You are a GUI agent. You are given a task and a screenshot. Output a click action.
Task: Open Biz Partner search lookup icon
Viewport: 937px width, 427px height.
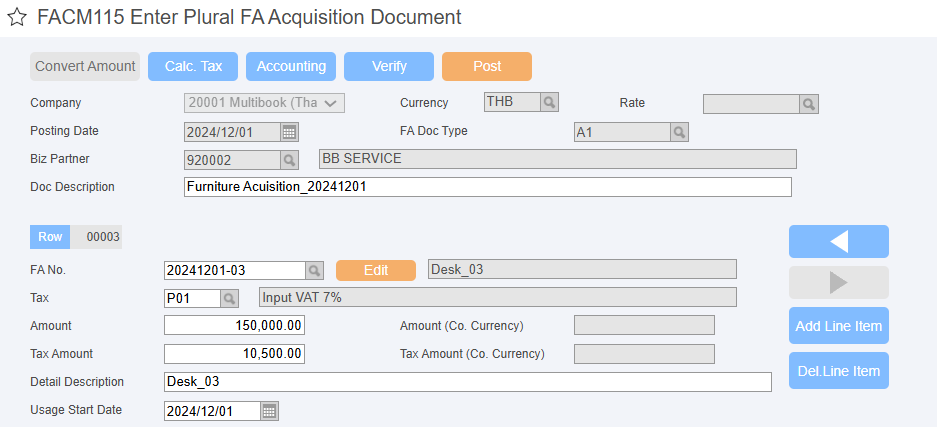[289, 159]
